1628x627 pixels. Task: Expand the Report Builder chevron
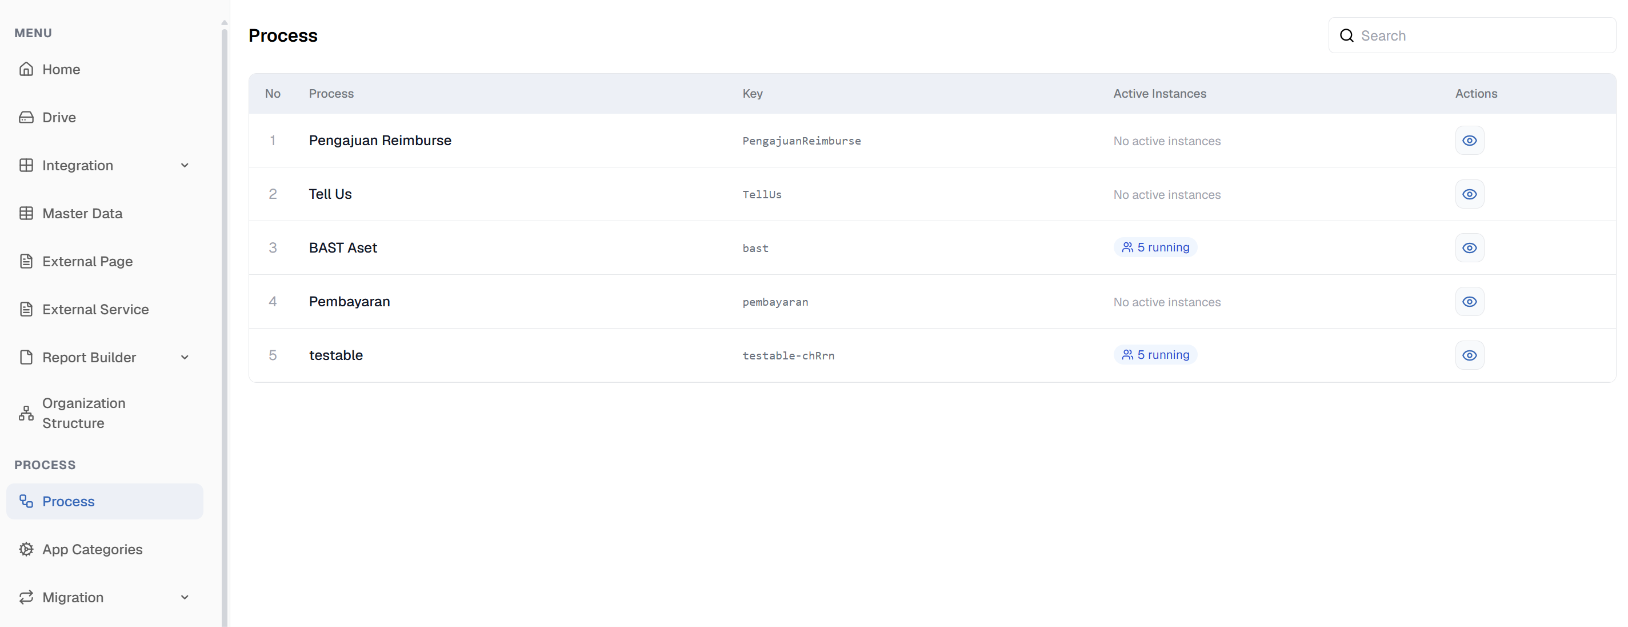(x=185, y=357)
